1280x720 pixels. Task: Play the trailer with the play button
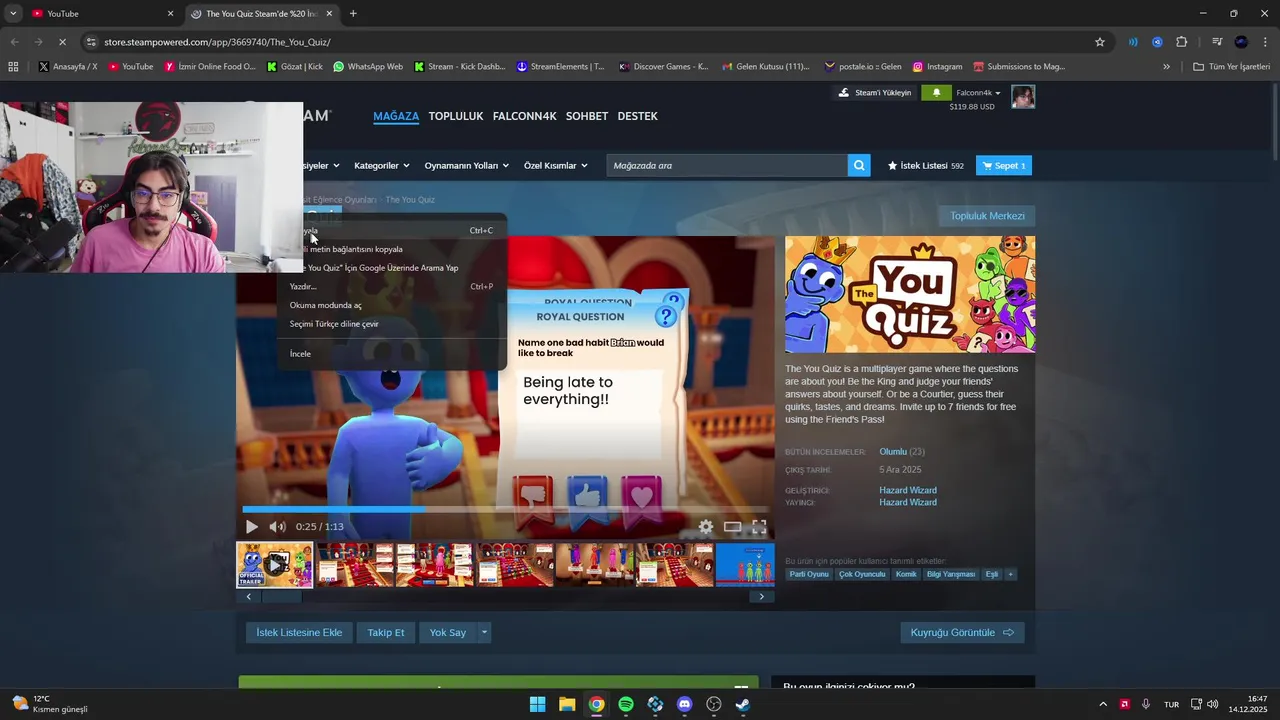252,527
